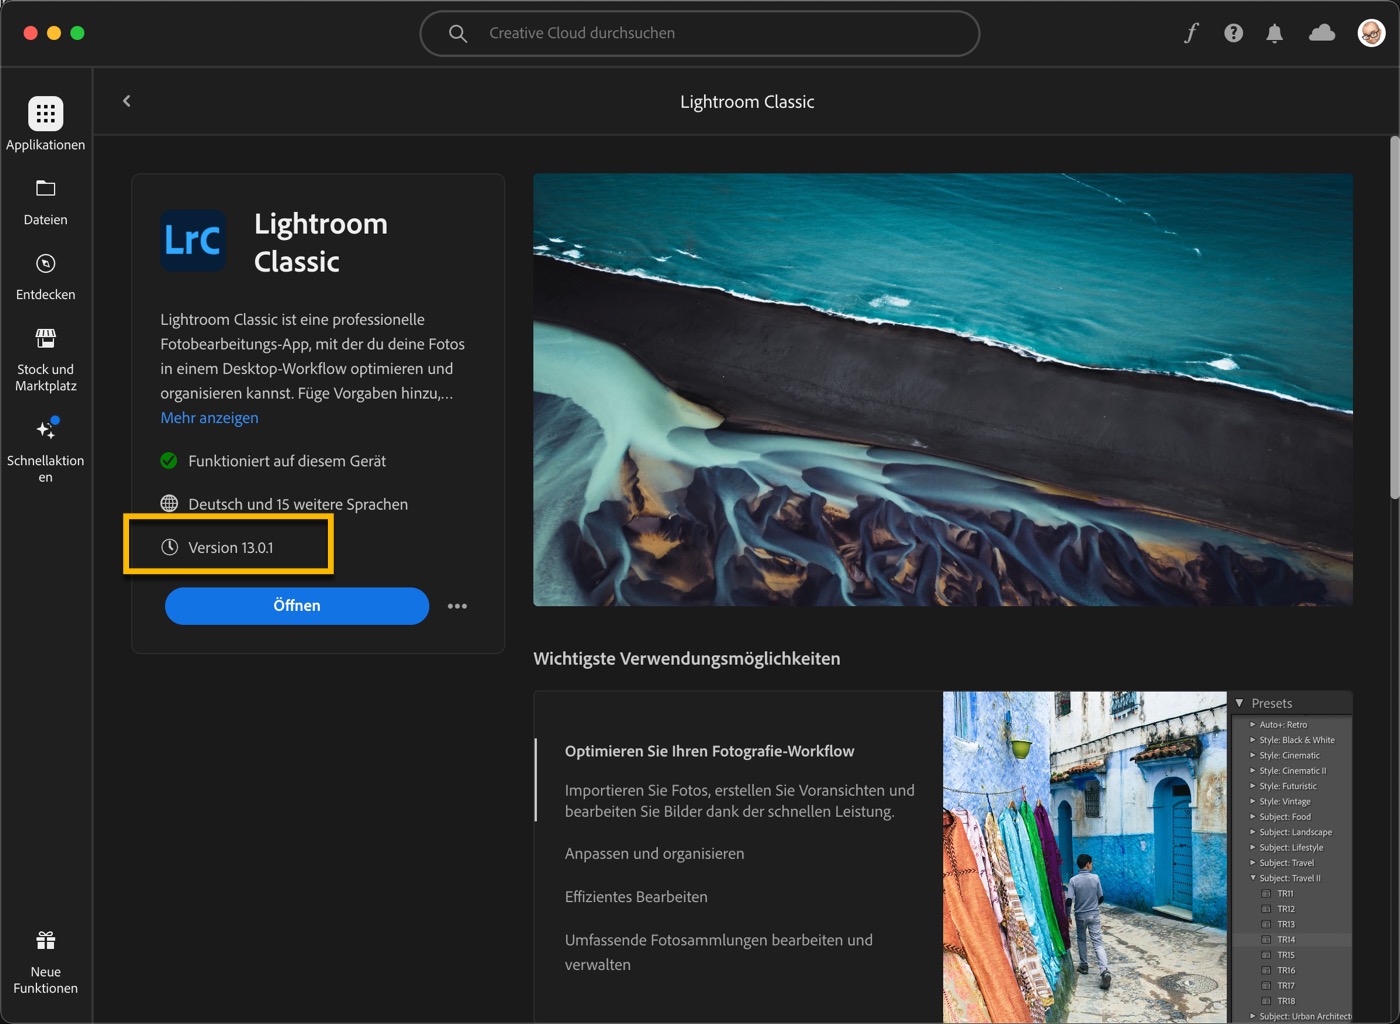Open the cloud sync status icon
Viewport: 1400px width, 1024px height.
point(1322,33)
